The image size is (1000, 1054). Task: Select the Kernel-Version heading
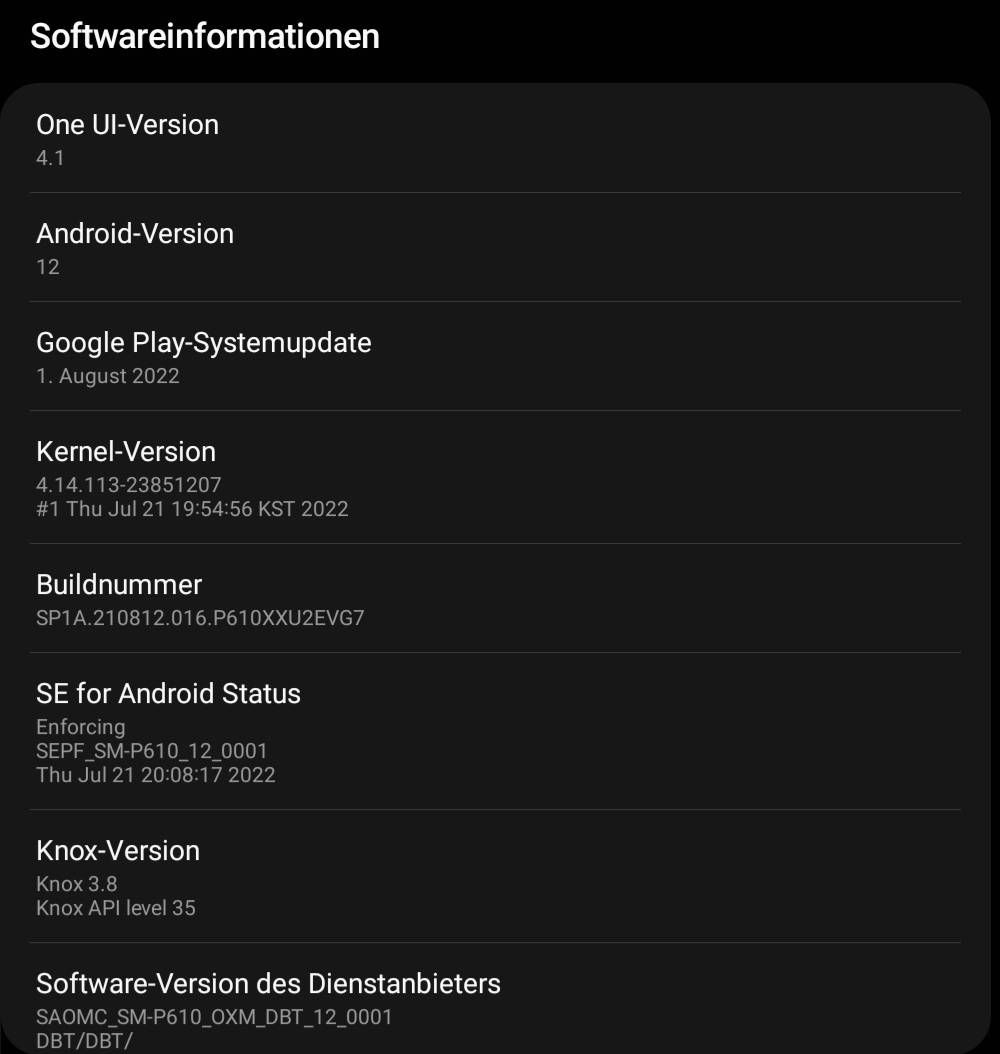(126, 451)
